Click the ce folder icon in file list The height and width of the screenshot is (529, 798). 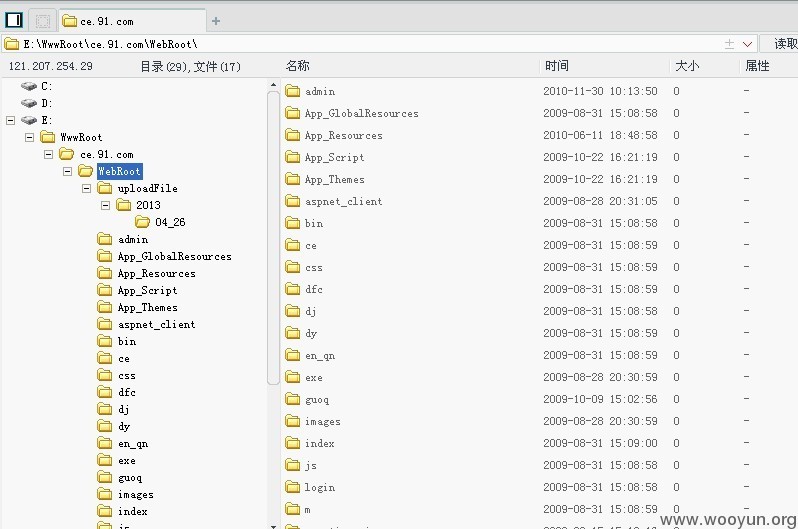click(293, 245)
